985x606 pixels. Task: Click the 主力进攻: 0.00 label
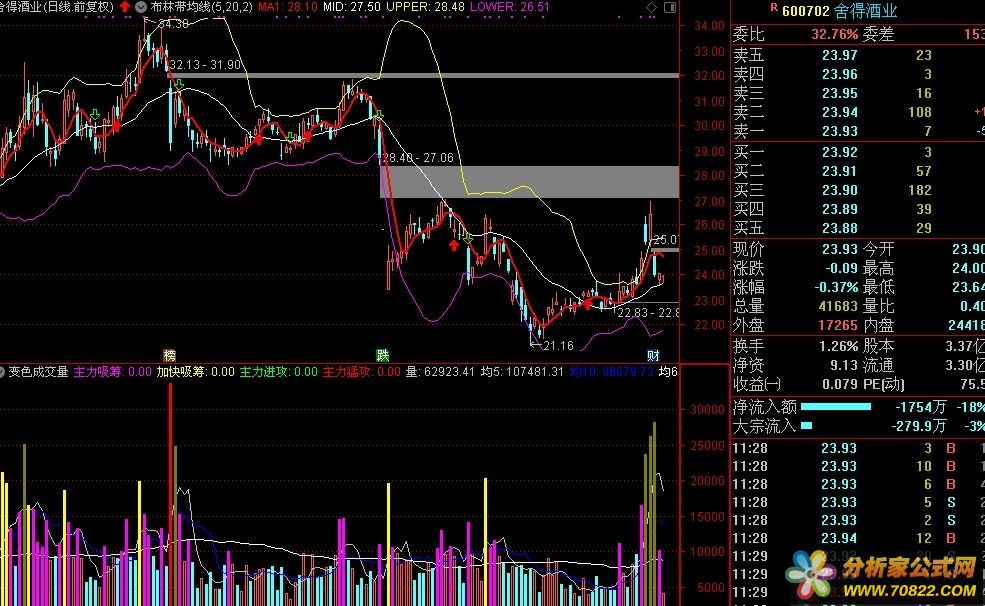pos(278,372)
